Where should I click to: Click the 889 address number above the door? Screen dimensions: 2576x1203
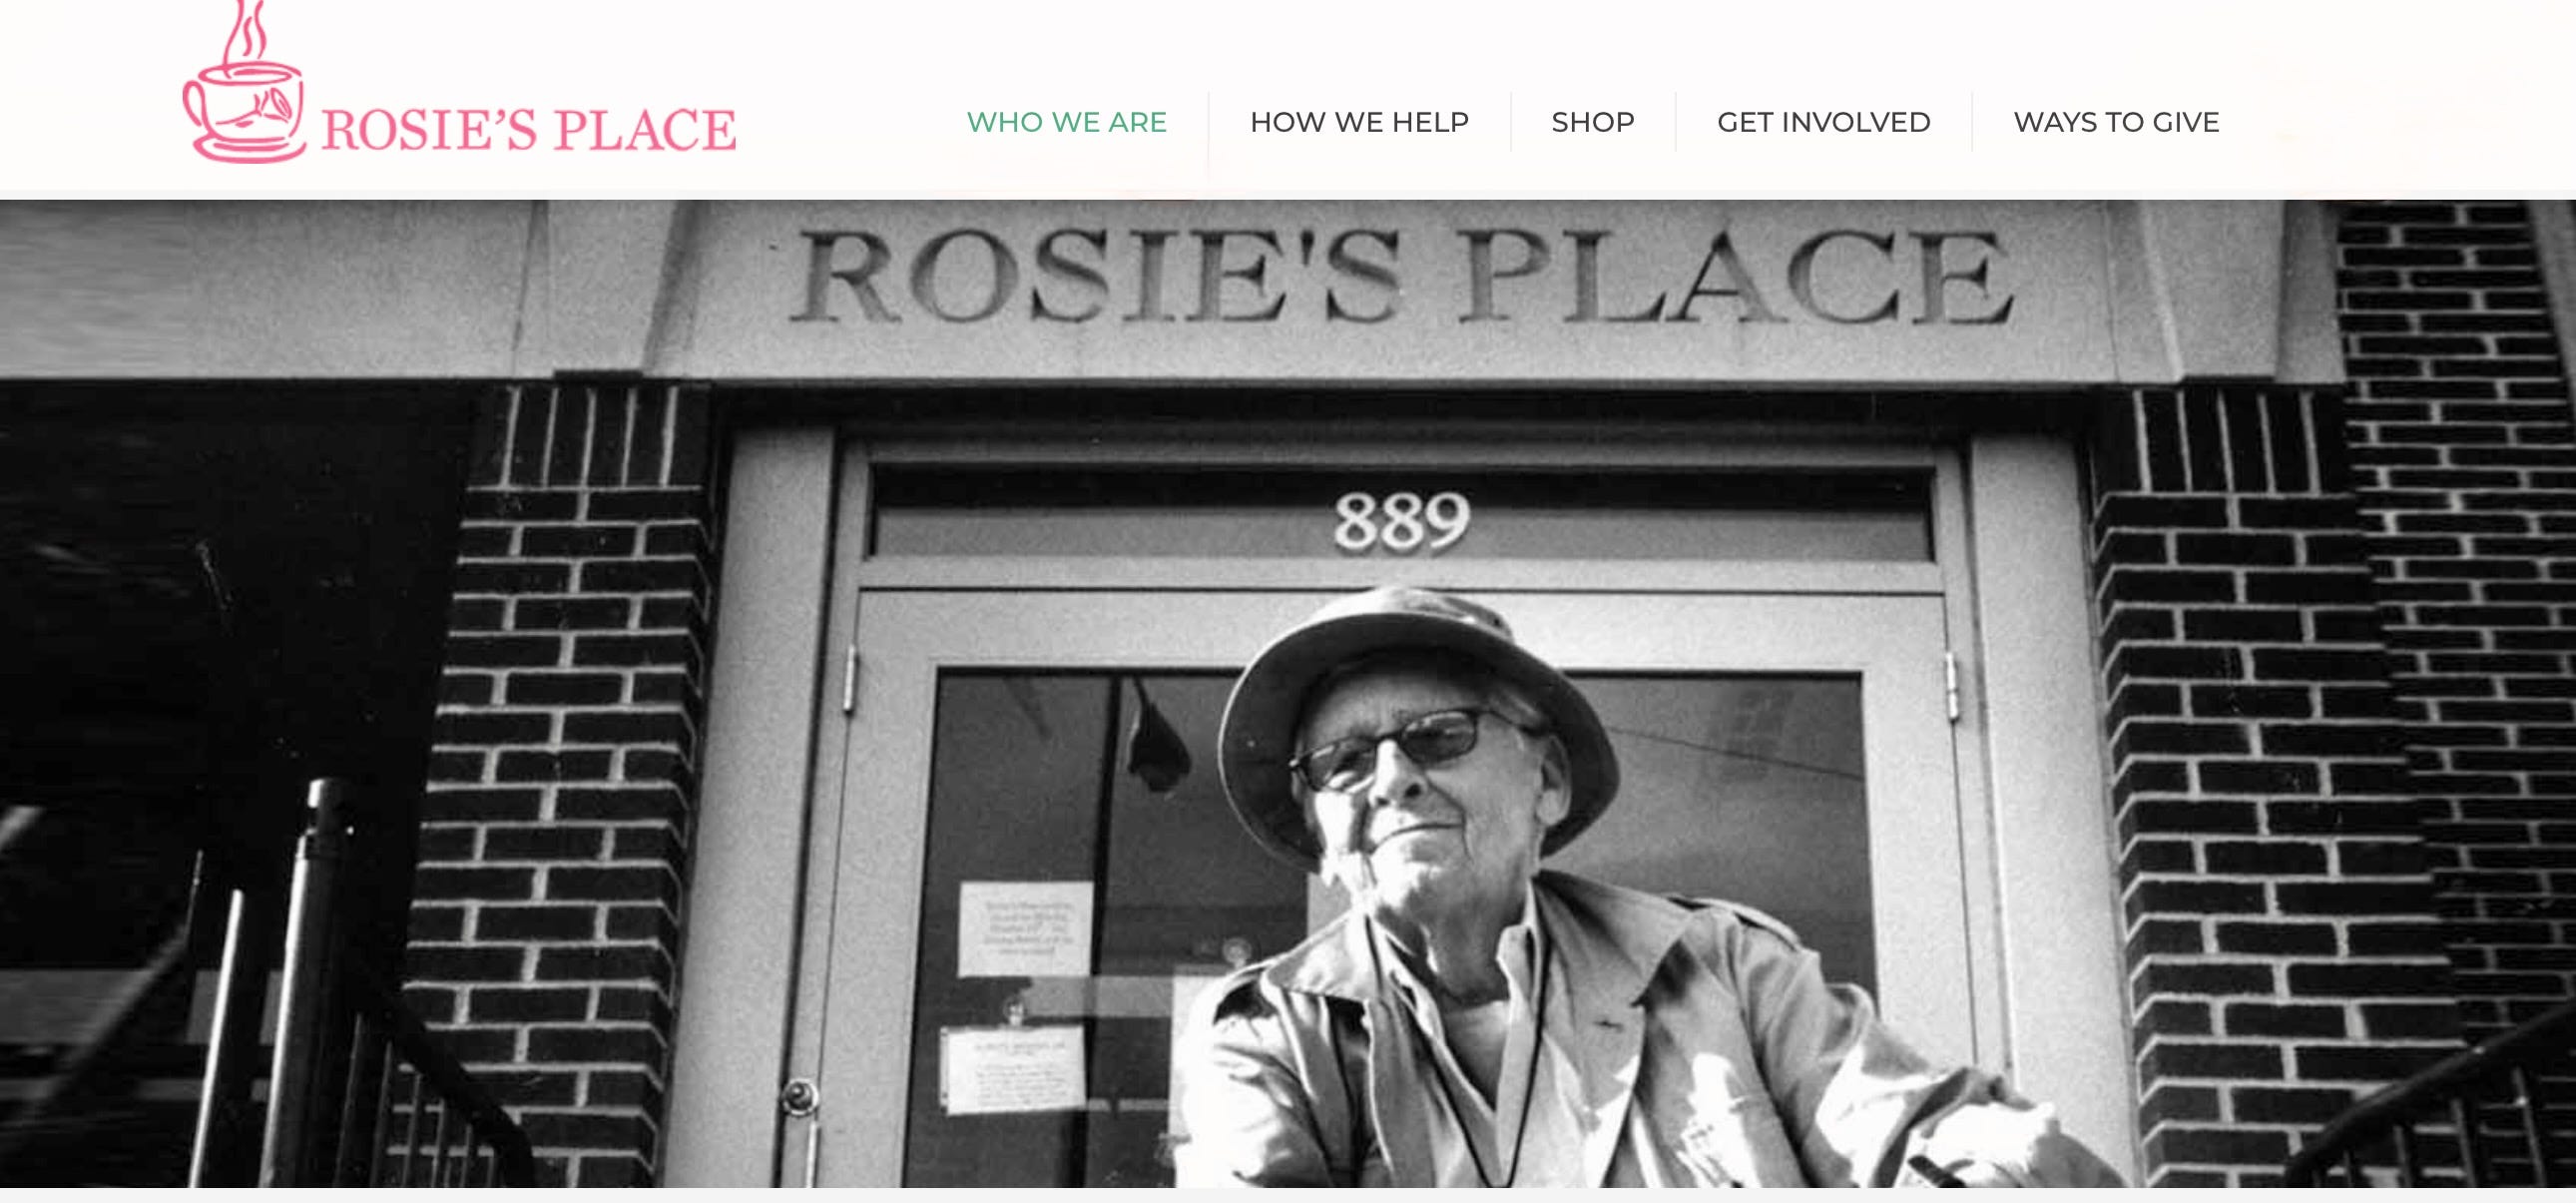coord(1401,521)
